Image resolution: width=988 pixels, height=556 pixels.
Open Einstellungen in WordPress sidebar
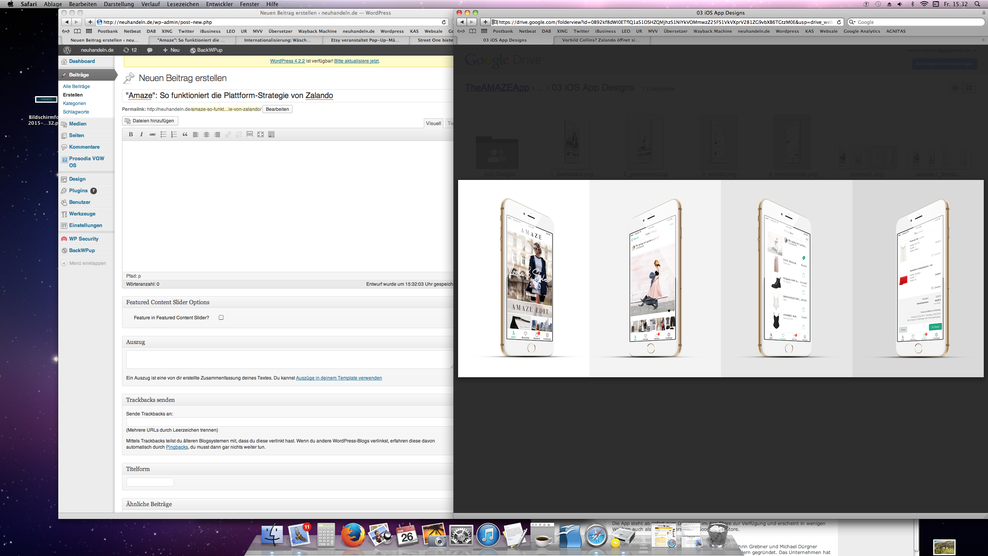tap(85, 225)
